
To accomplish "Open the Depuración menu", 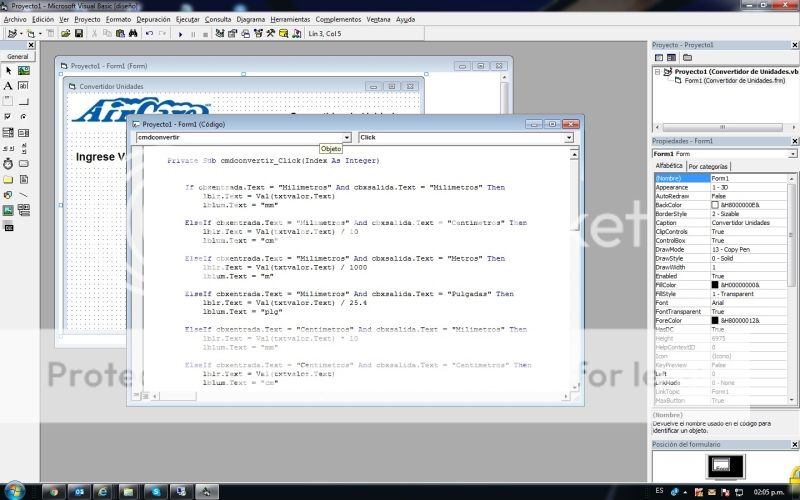I will tap(153, 19).
